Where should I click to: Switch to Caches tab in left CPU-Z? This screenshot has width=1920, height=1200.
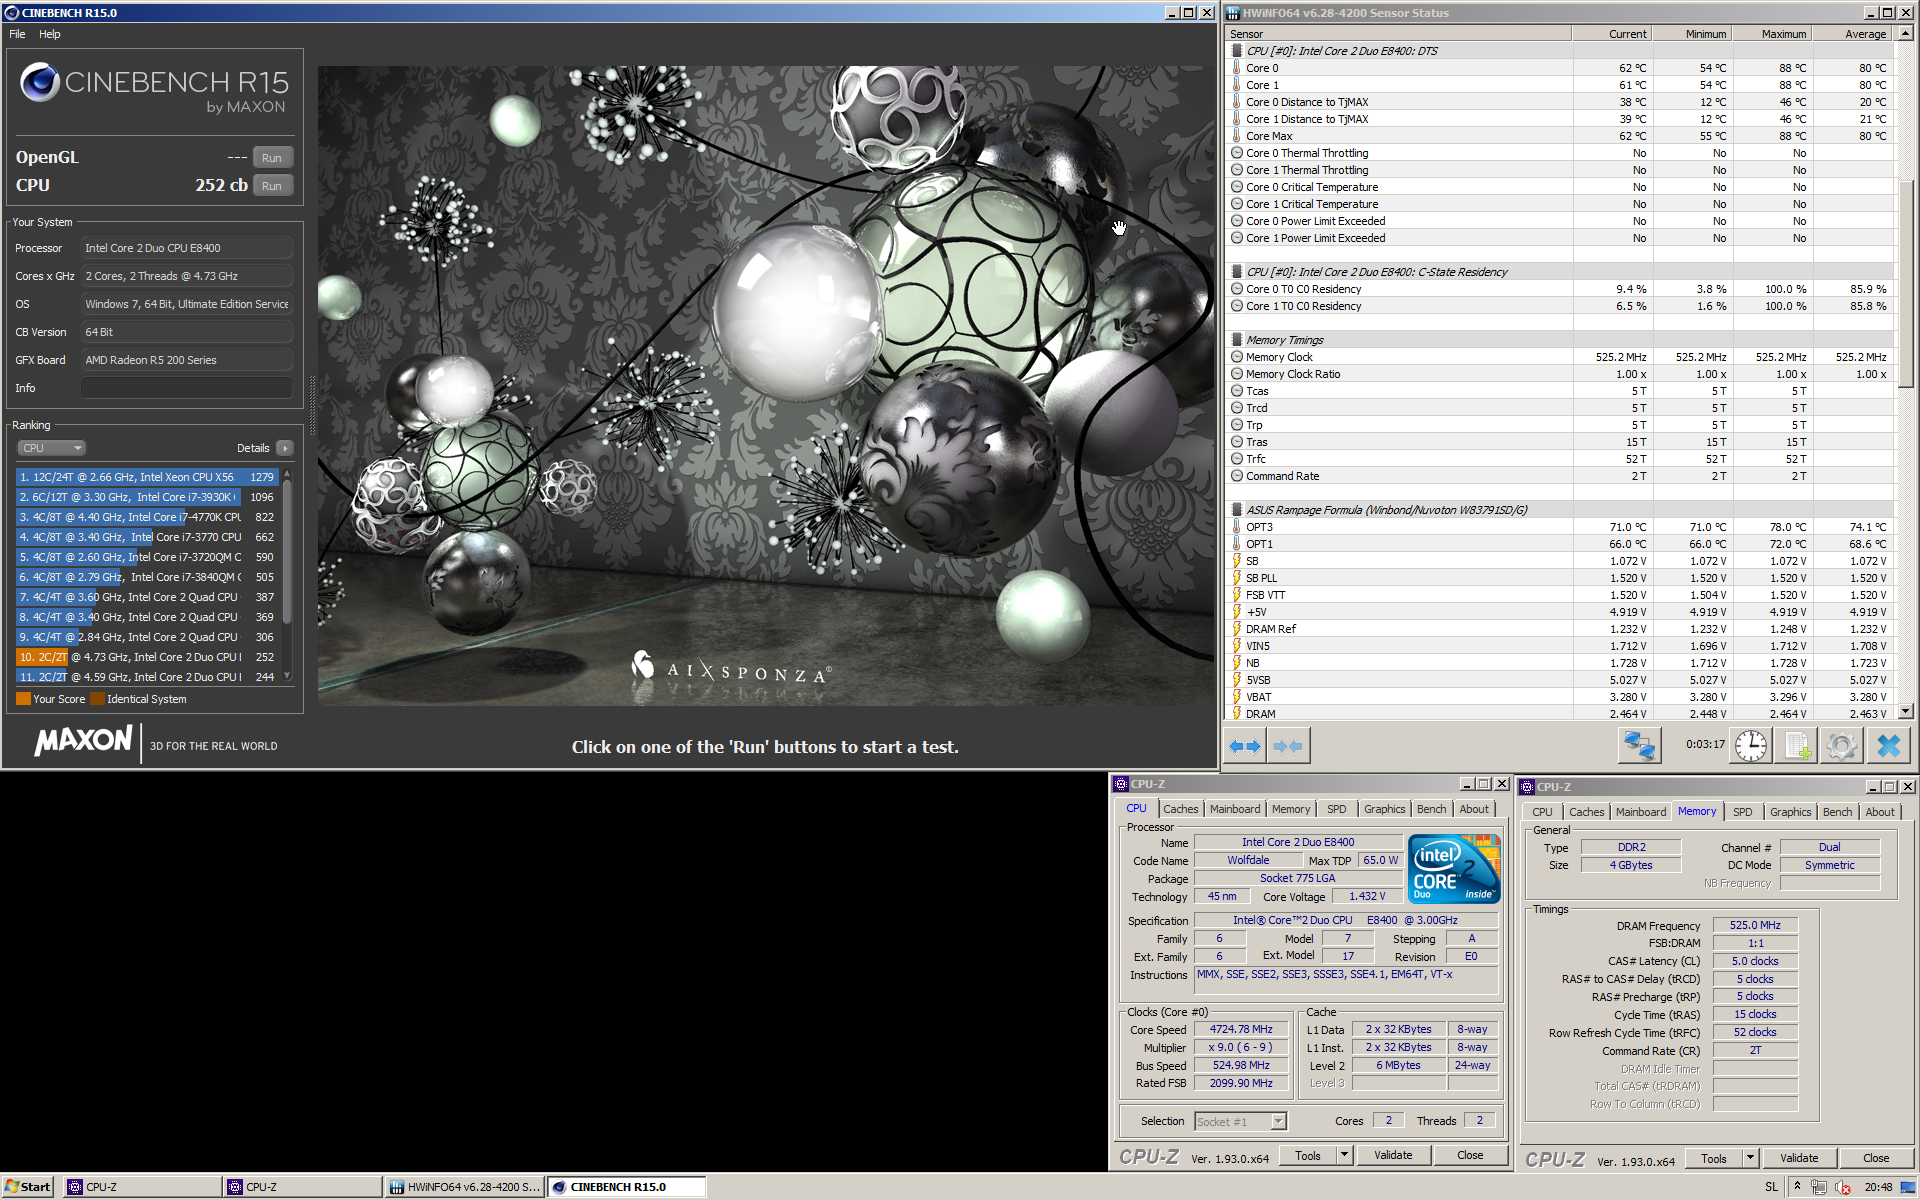1180,809
